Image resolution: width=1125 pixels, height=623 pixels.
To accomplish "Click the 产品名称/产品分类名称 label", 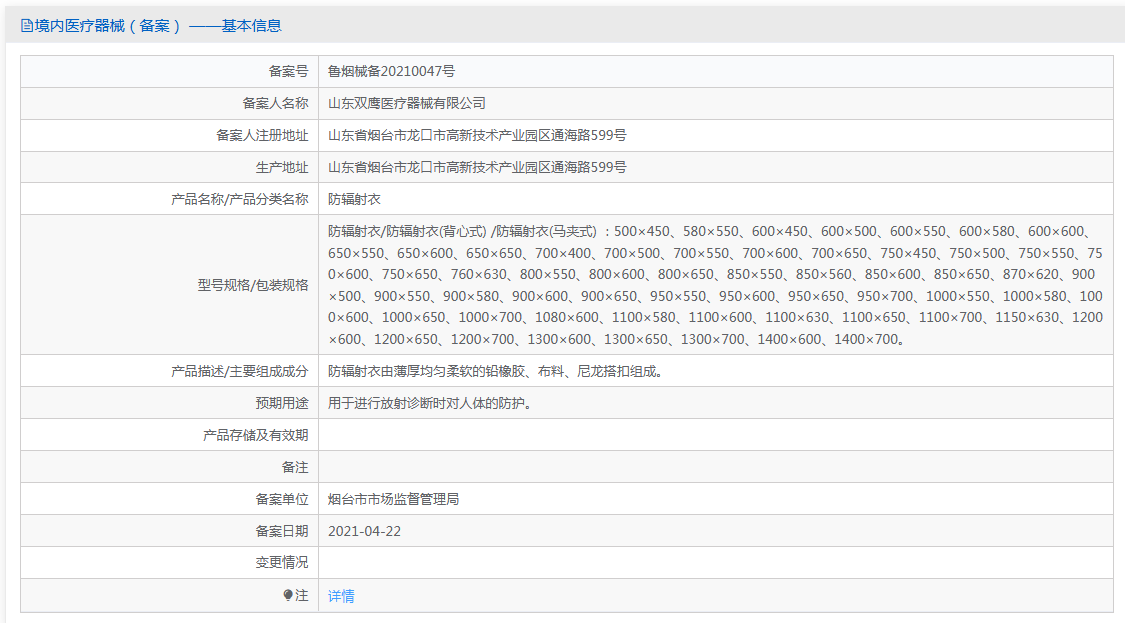I will click(240, 199).
